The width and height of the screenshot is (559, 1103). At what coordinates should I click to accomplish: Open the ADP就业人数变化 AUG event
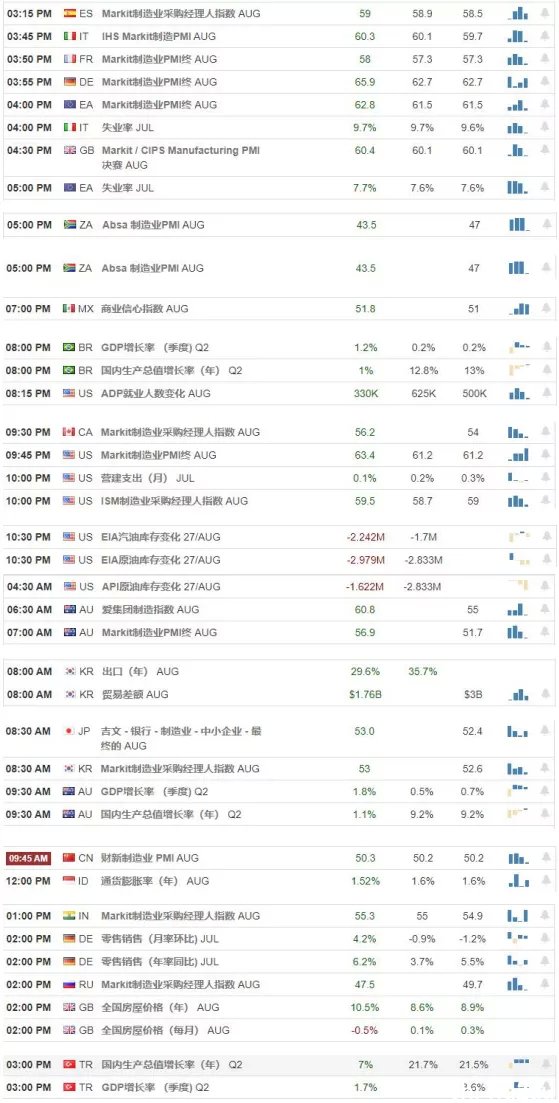click(155, 393)
